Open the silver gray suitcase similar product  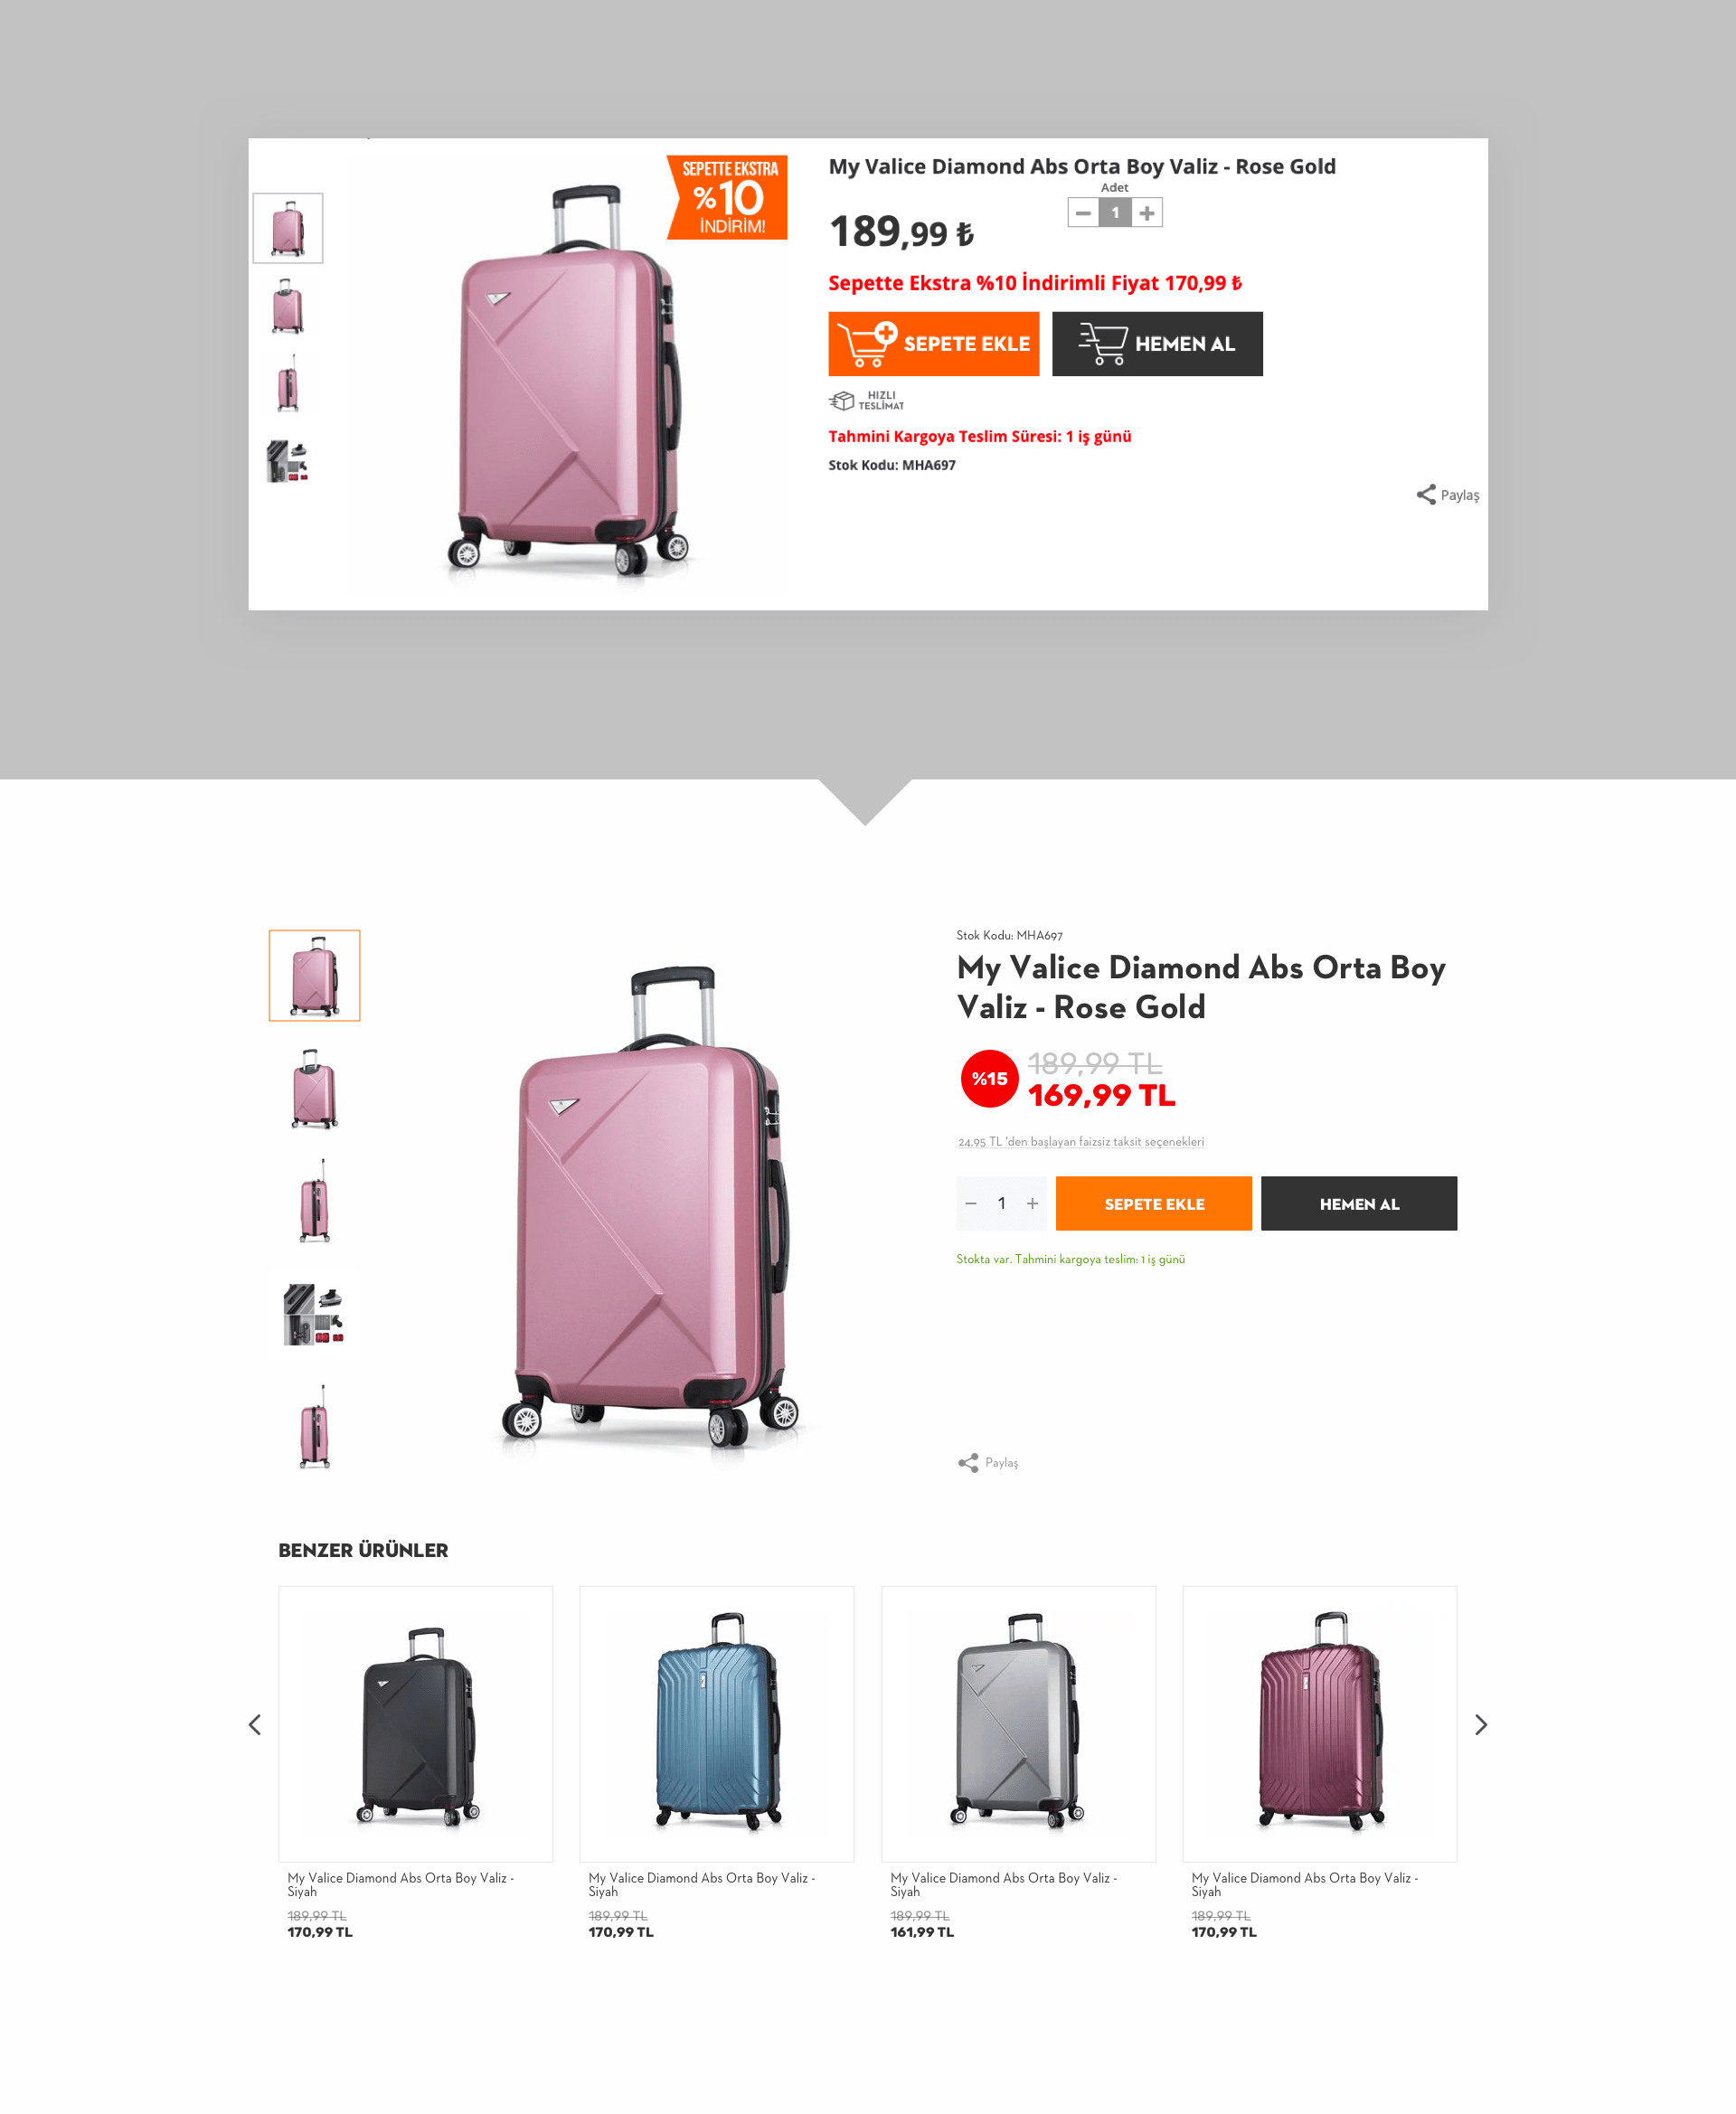(1018, 1724)
